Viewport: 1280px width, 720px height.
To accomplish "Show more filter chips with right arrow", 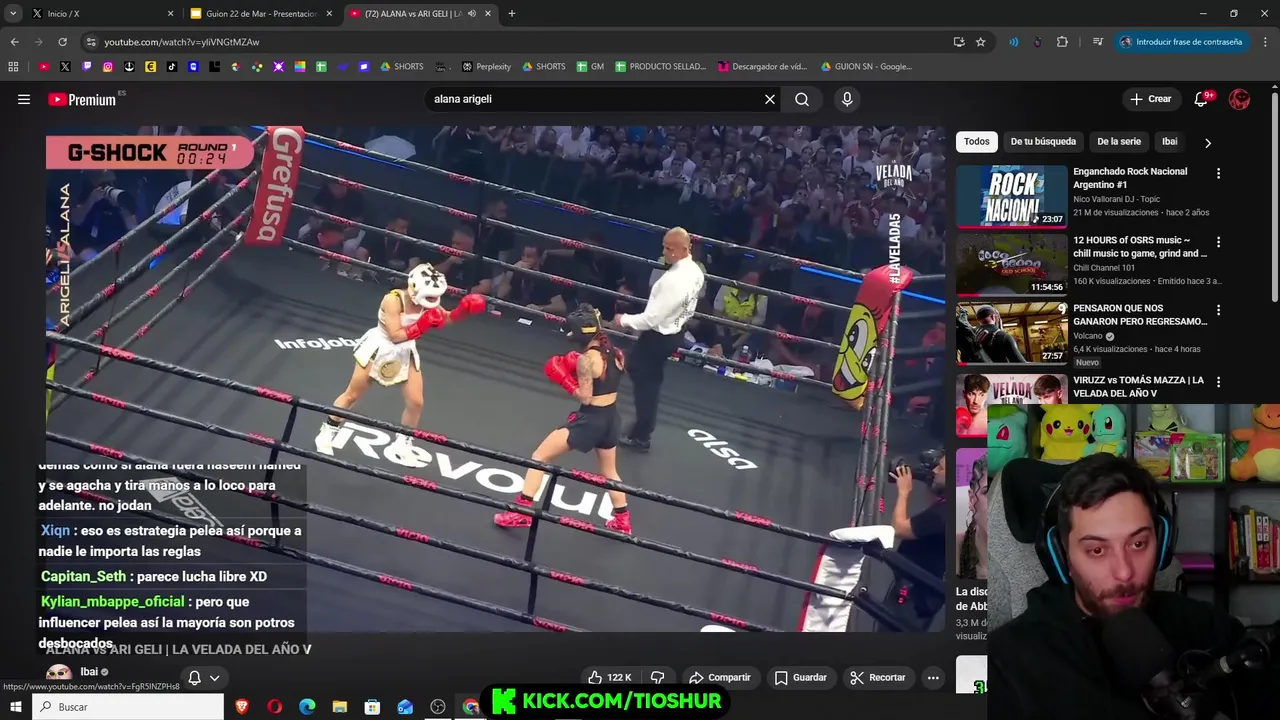I will point(1208,143).
